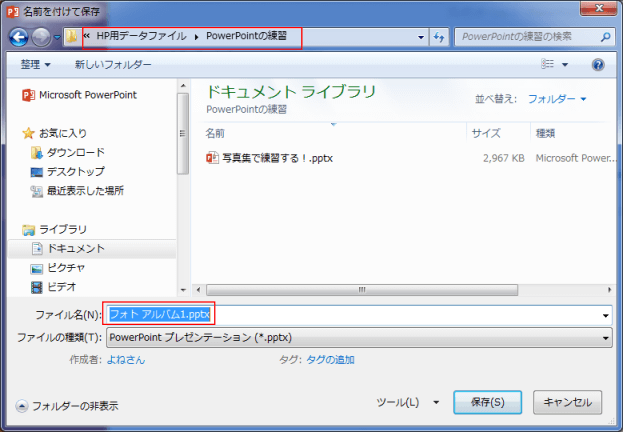
Task: Select ピクチャ library
Action: [x=58, y=268]
